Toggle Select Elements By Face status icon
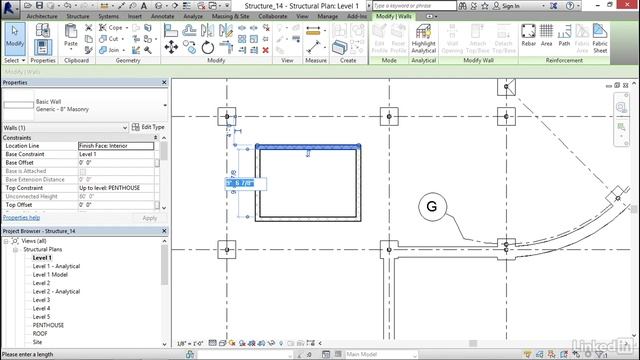This screenshot has width=640, height=360. click(564, 354)
